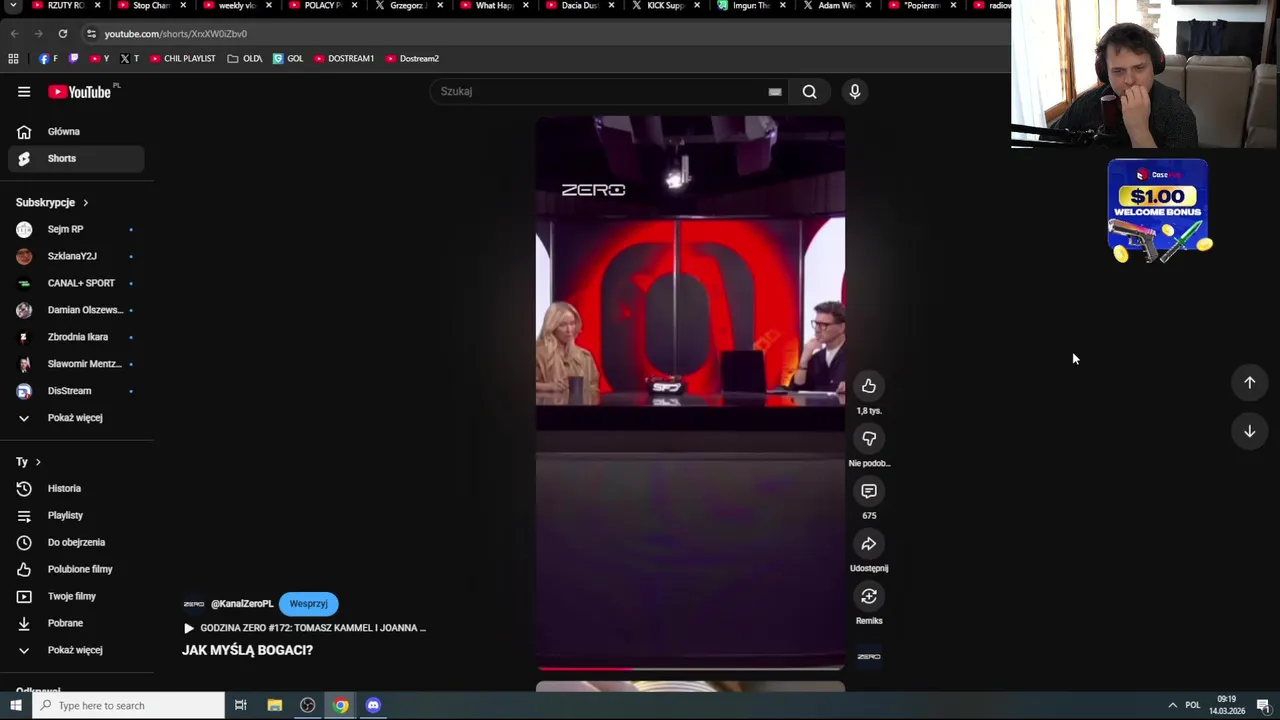Image resolution: width=1280 pixels, height=720 pixels.
Task: Remix this Short with the Remiks icon
Action: (869, 596)
